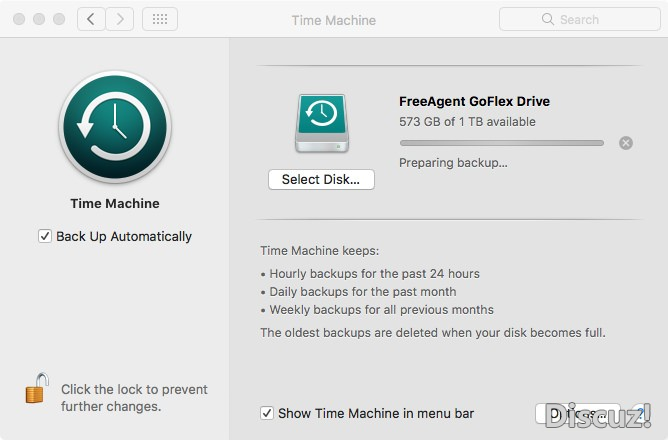Click the Time Machine window title
The image size is (668, 440).
click(x=334, y=20)
